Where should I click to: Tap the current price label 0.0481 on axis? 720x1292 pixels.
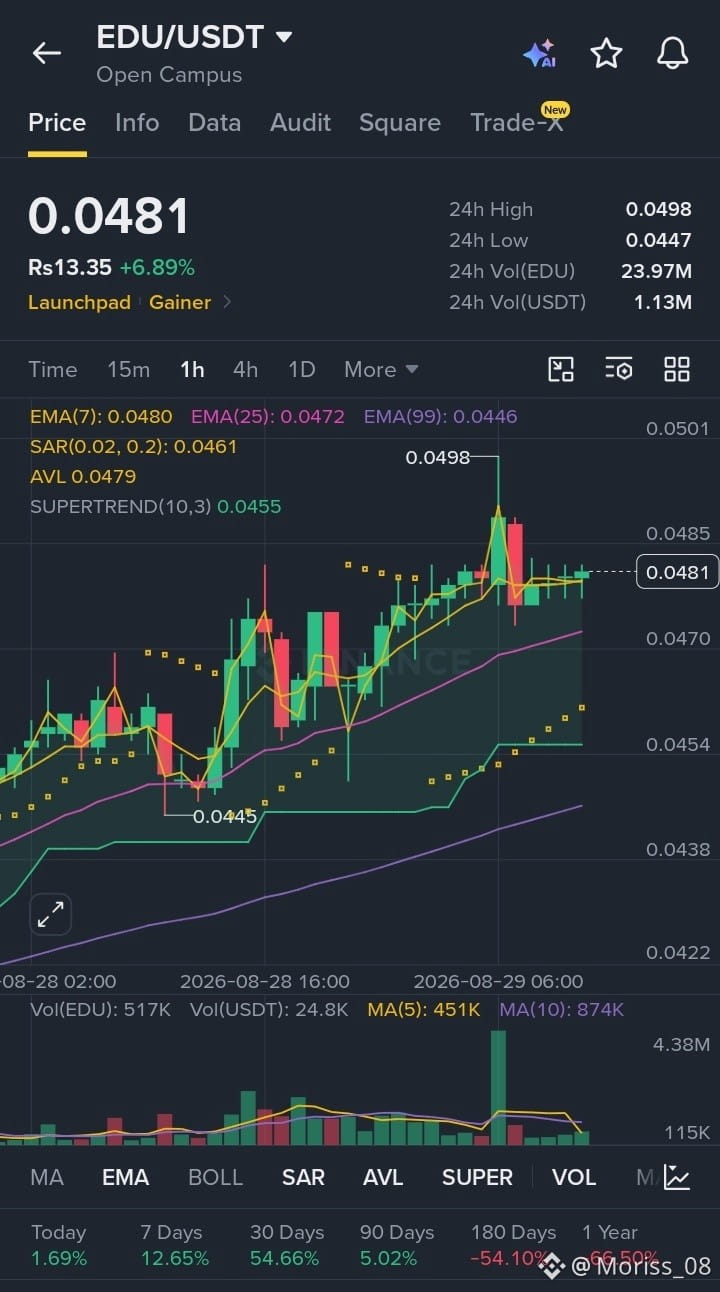pyautogui.click(x=677, y=572)
